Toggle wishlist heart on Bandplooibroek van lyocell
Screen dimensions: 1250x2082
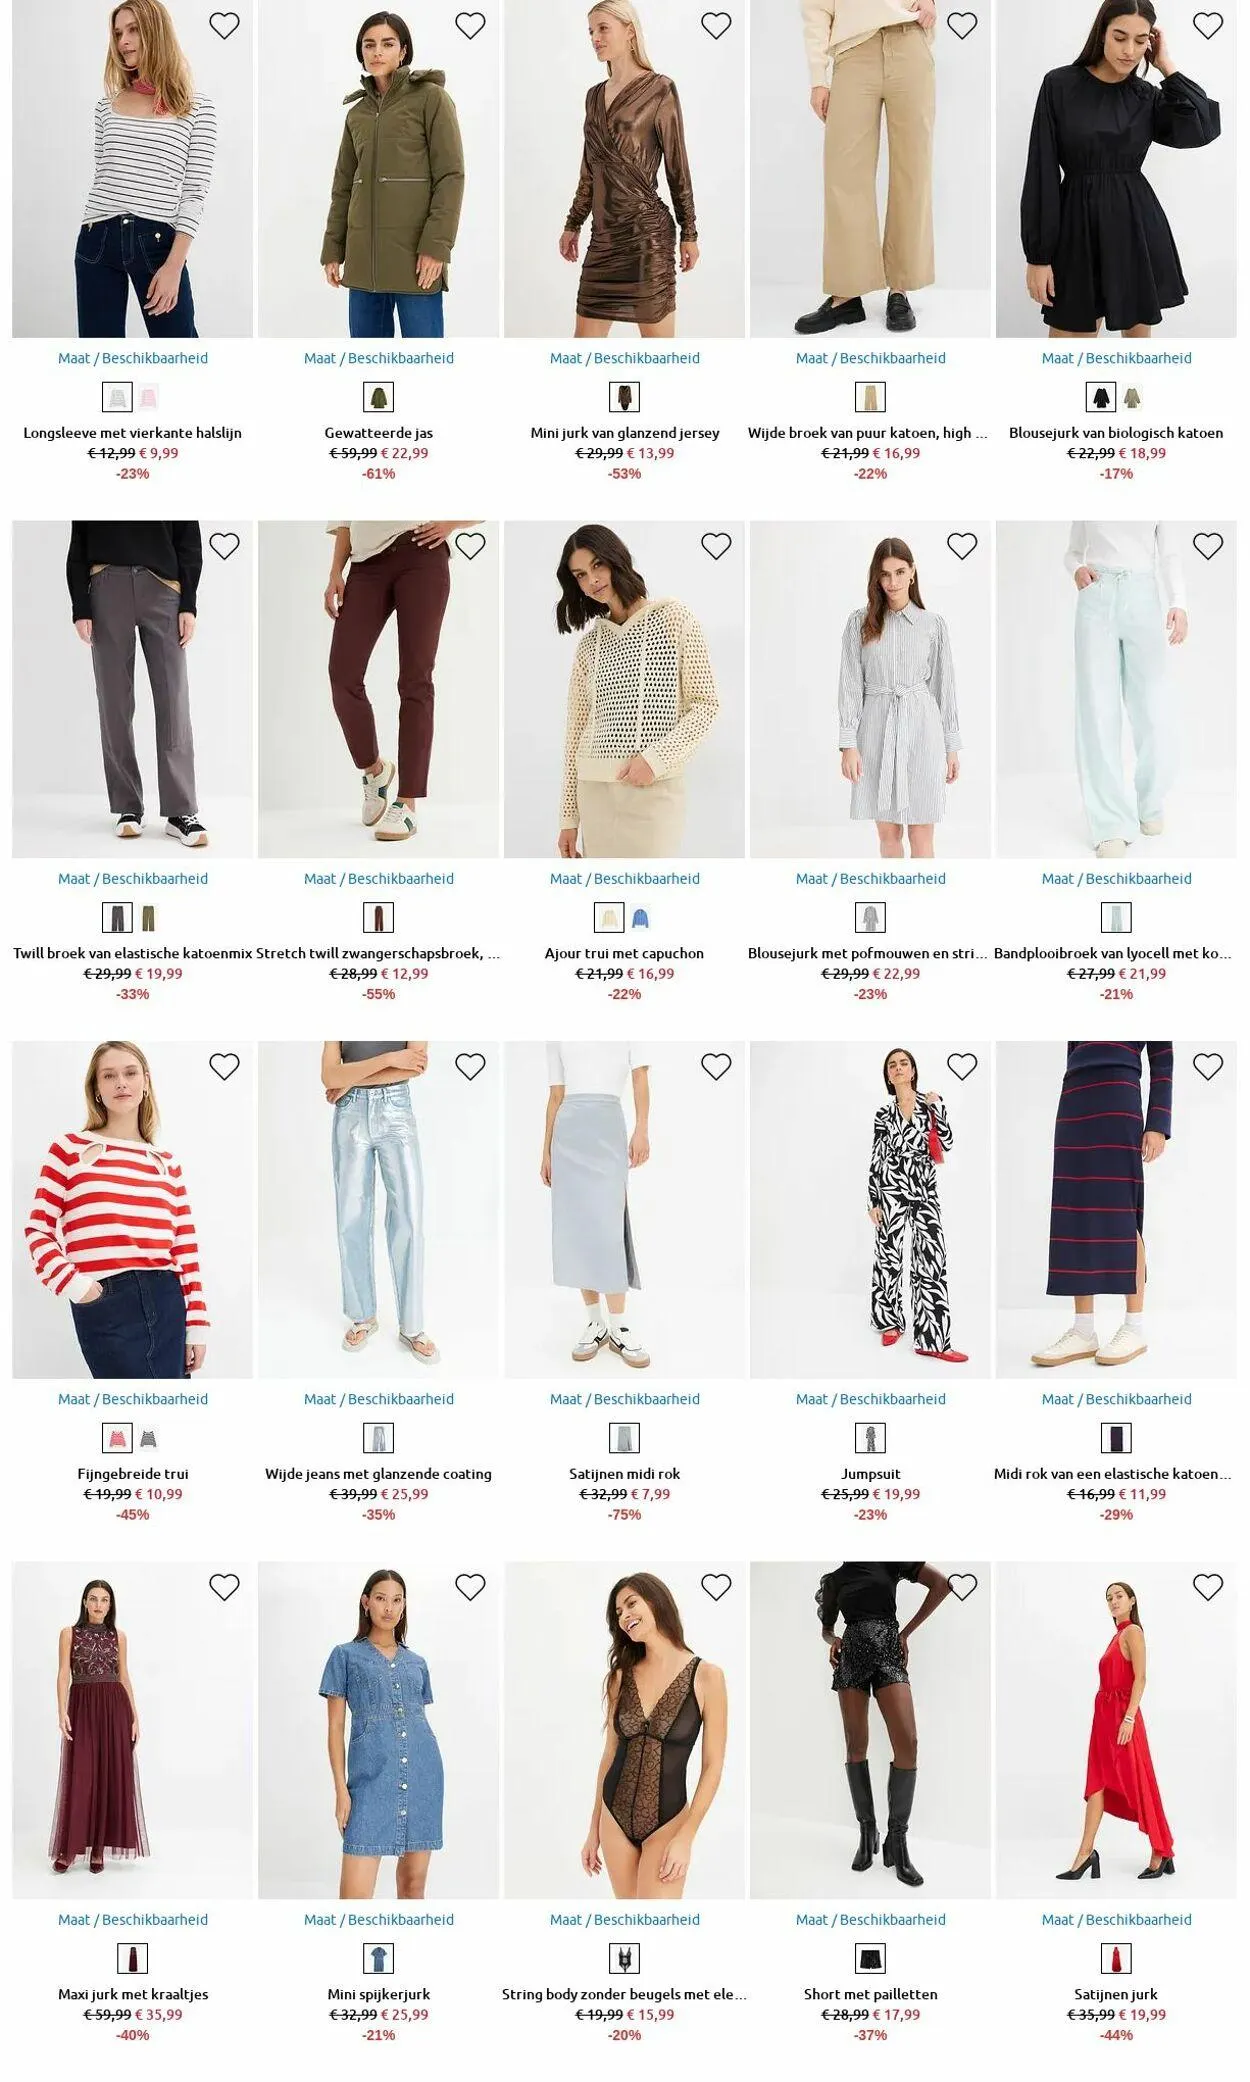(x=1208, y=546)
